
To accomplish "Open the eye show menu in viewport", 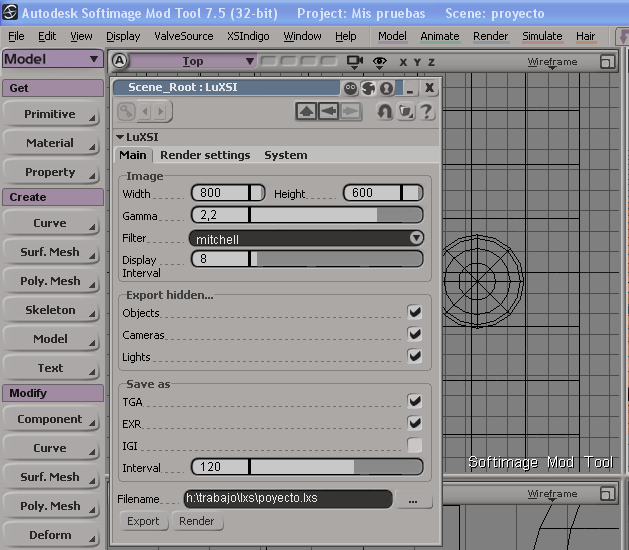I will 379,62.
